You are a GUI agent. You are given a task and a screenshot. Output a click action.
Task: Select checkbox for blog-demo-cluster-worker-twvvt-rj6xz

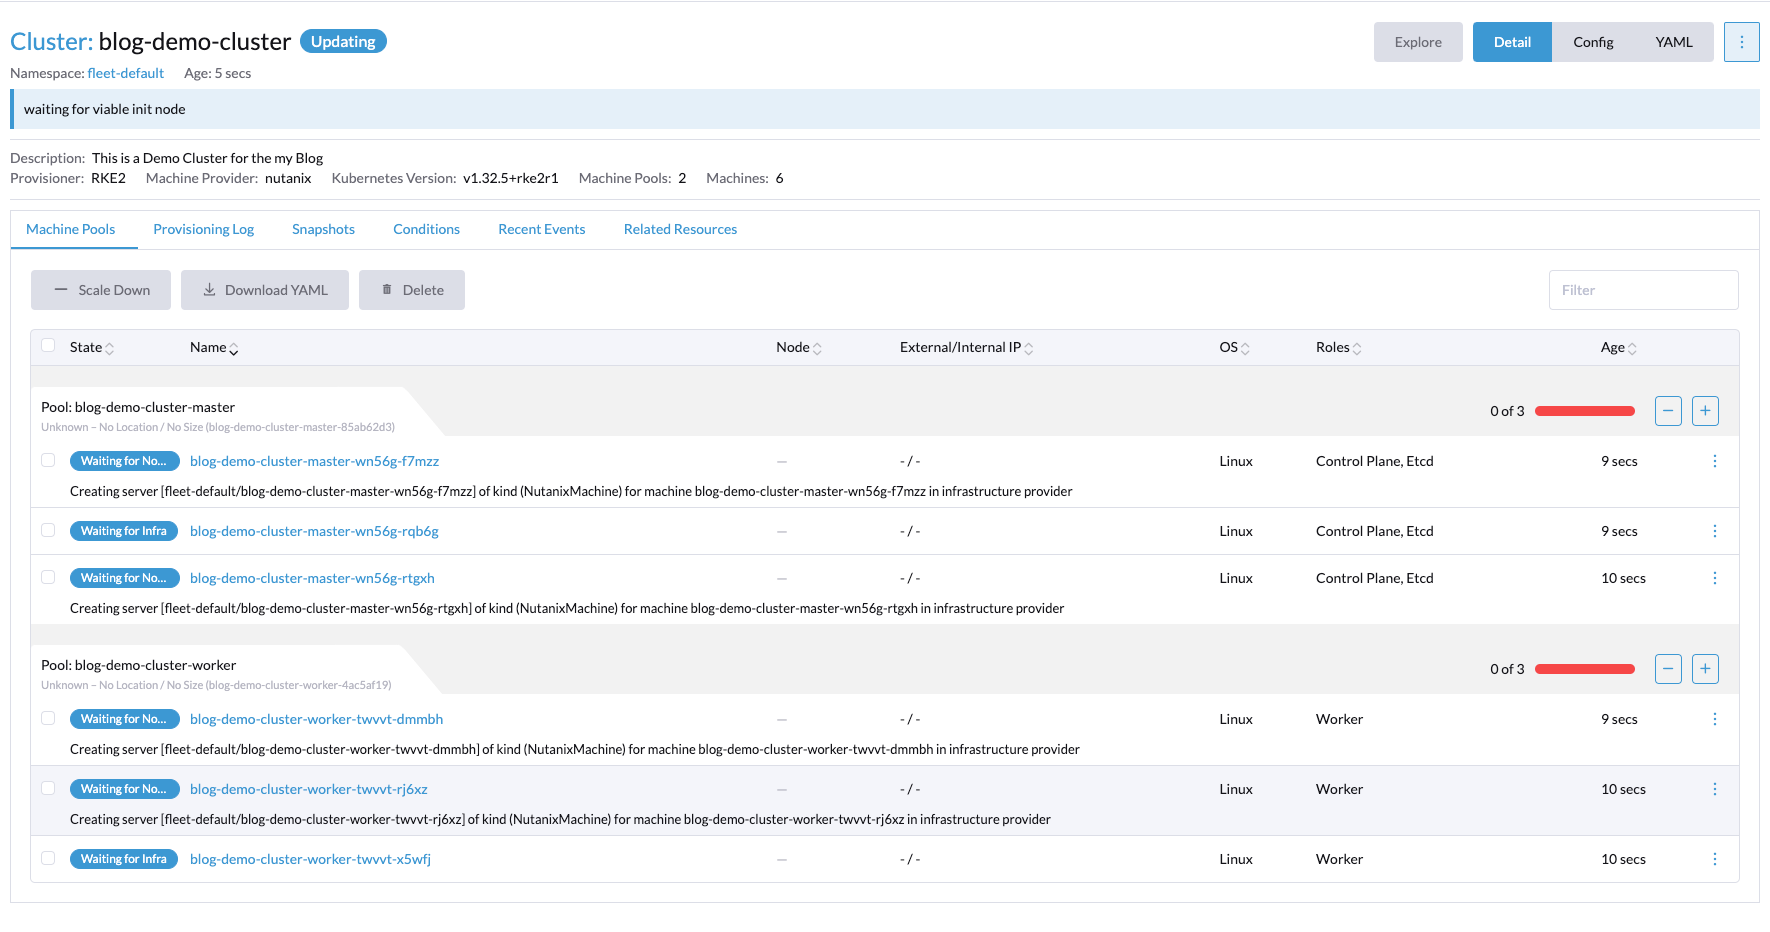[x=48, y=788]
